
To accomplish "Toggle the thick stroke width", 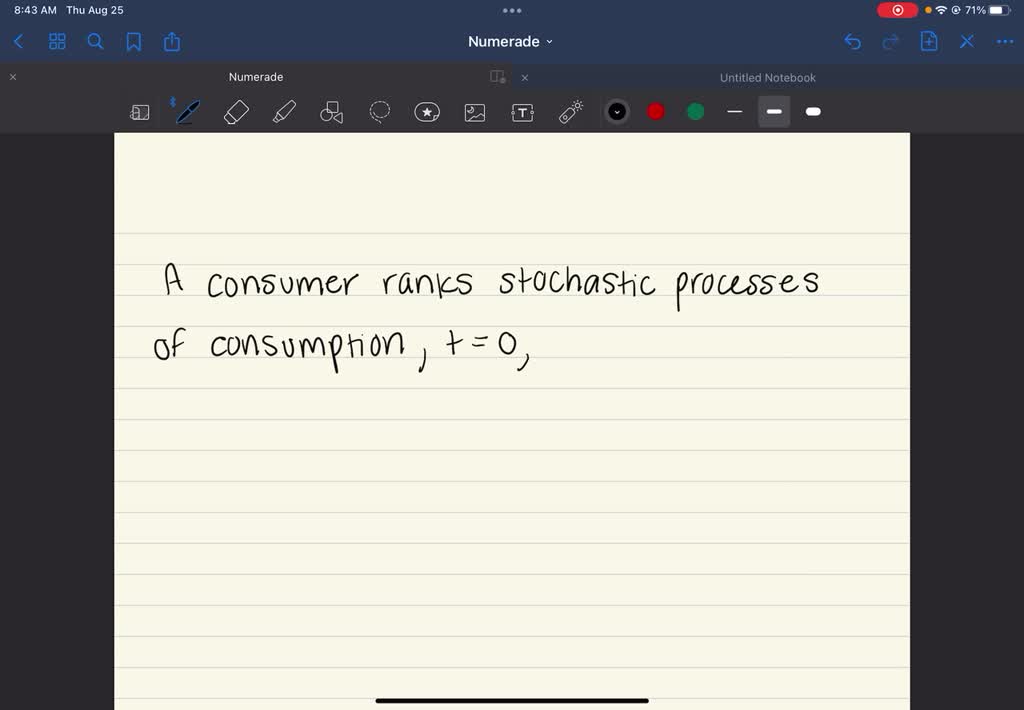I will coord(813,111).
